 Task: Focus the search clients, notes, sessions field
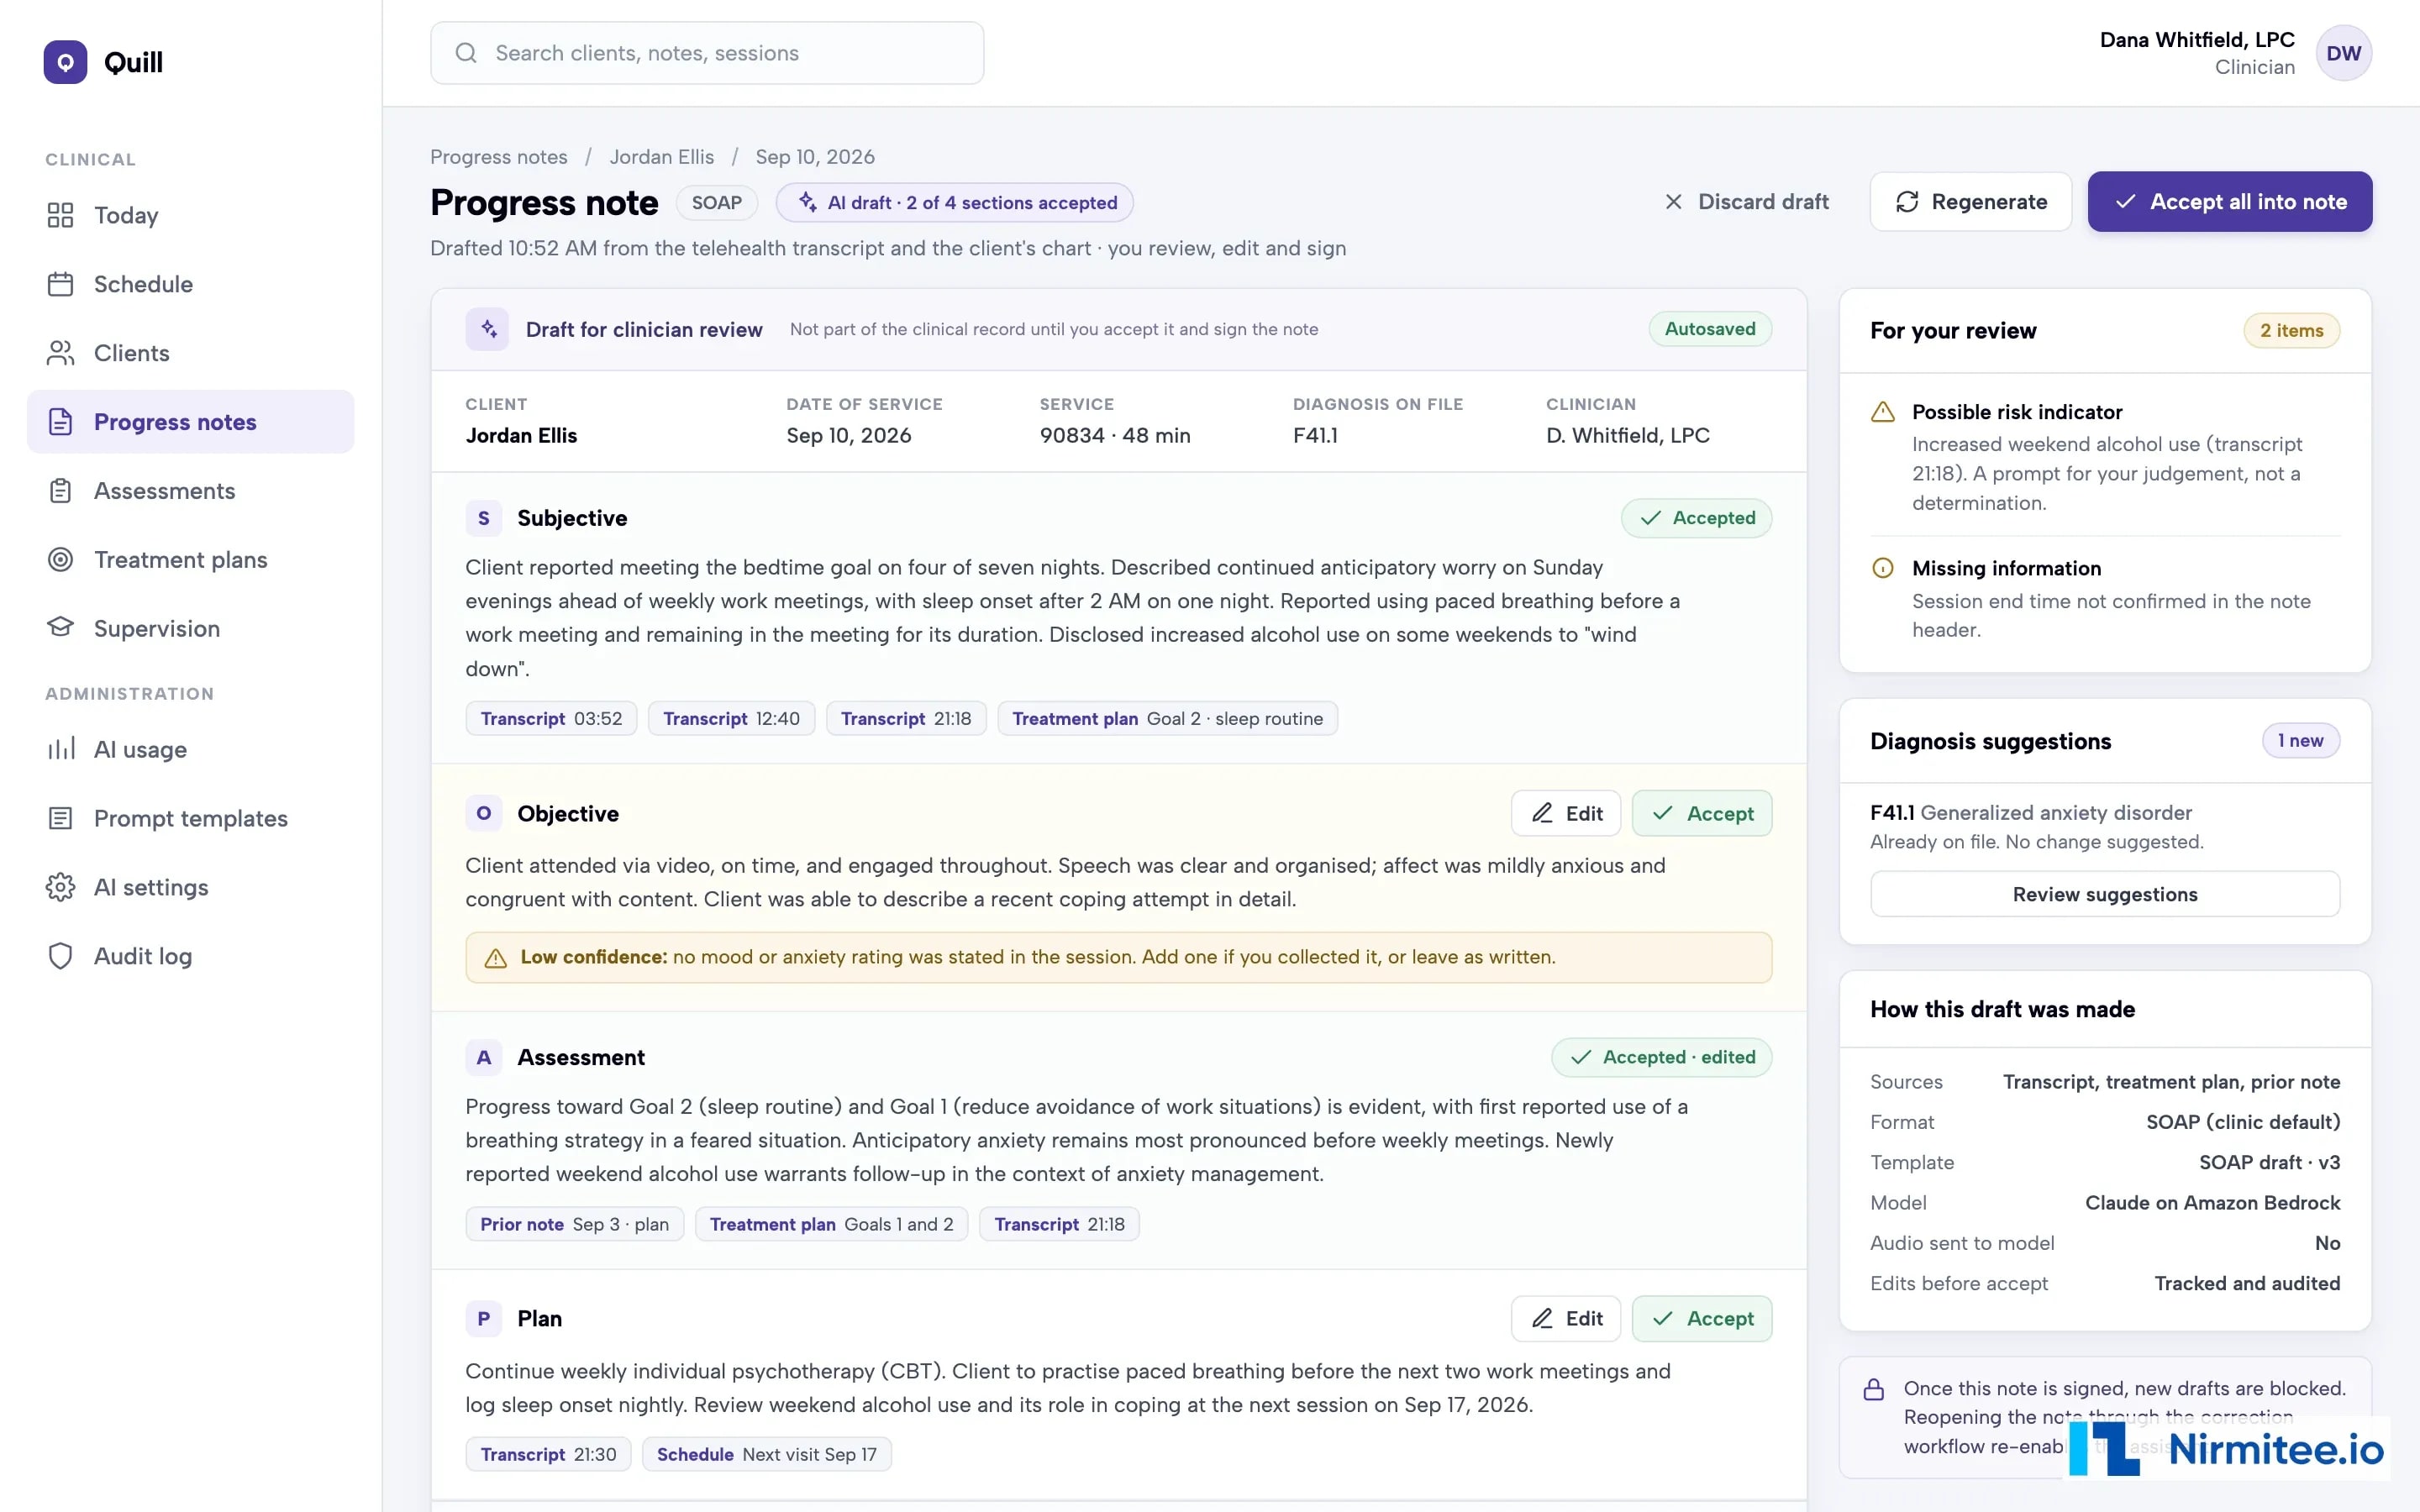pos(707,53)
